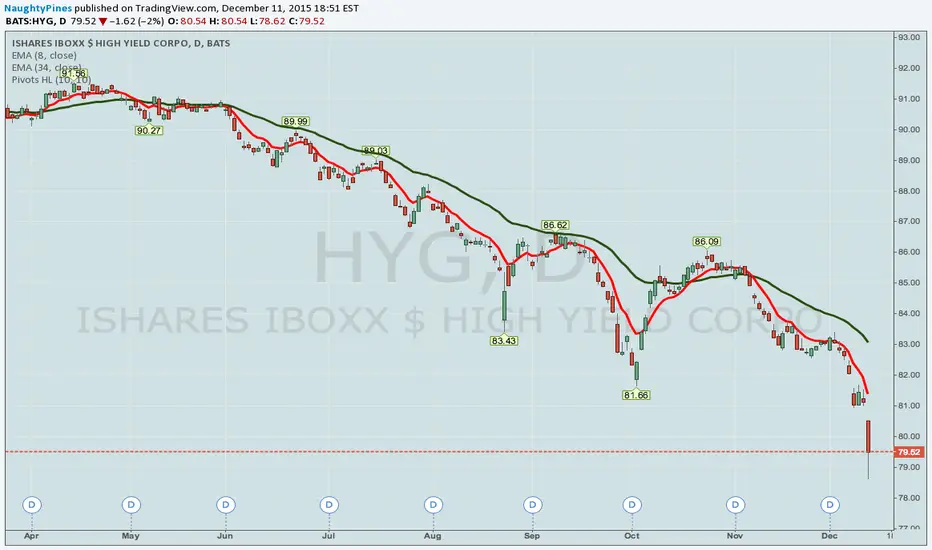Viewport: 932px width, 550px height.
Task: Click the Oct label on time axis
Action: tap(632, 536)
